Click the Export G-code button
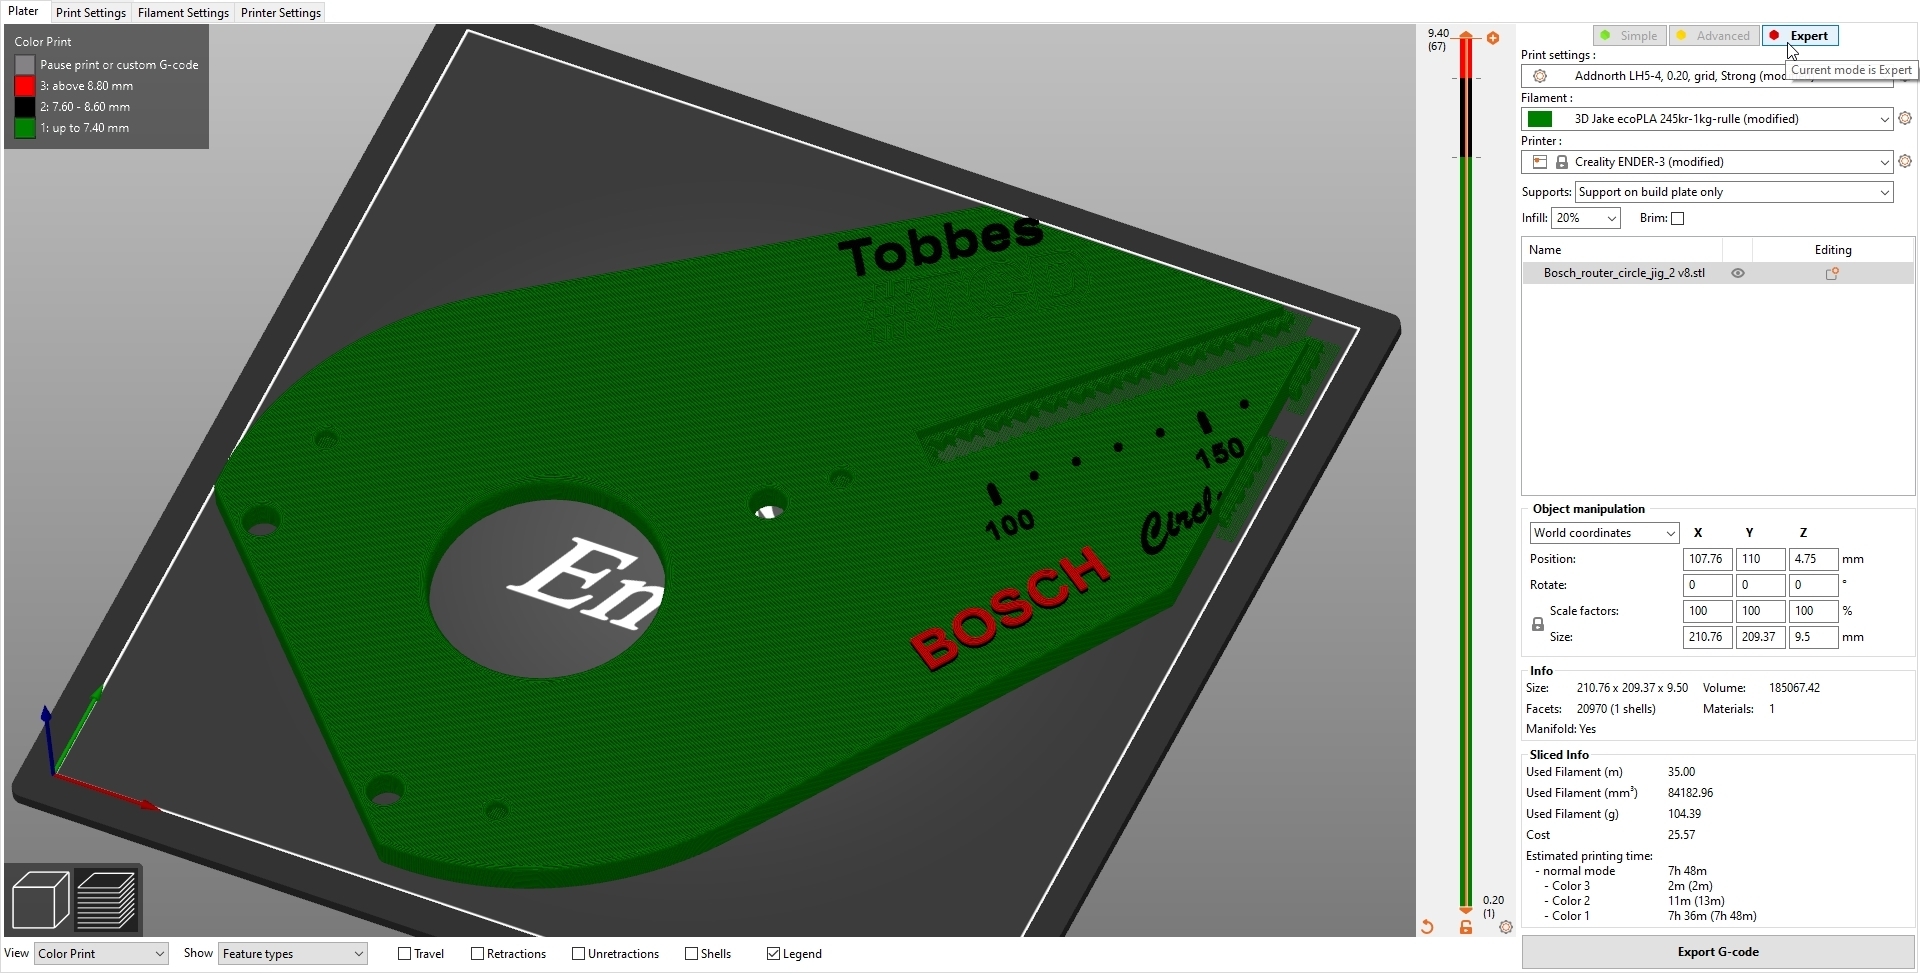The width and height of the screenshot is (1920, 974). [1718, 952]
